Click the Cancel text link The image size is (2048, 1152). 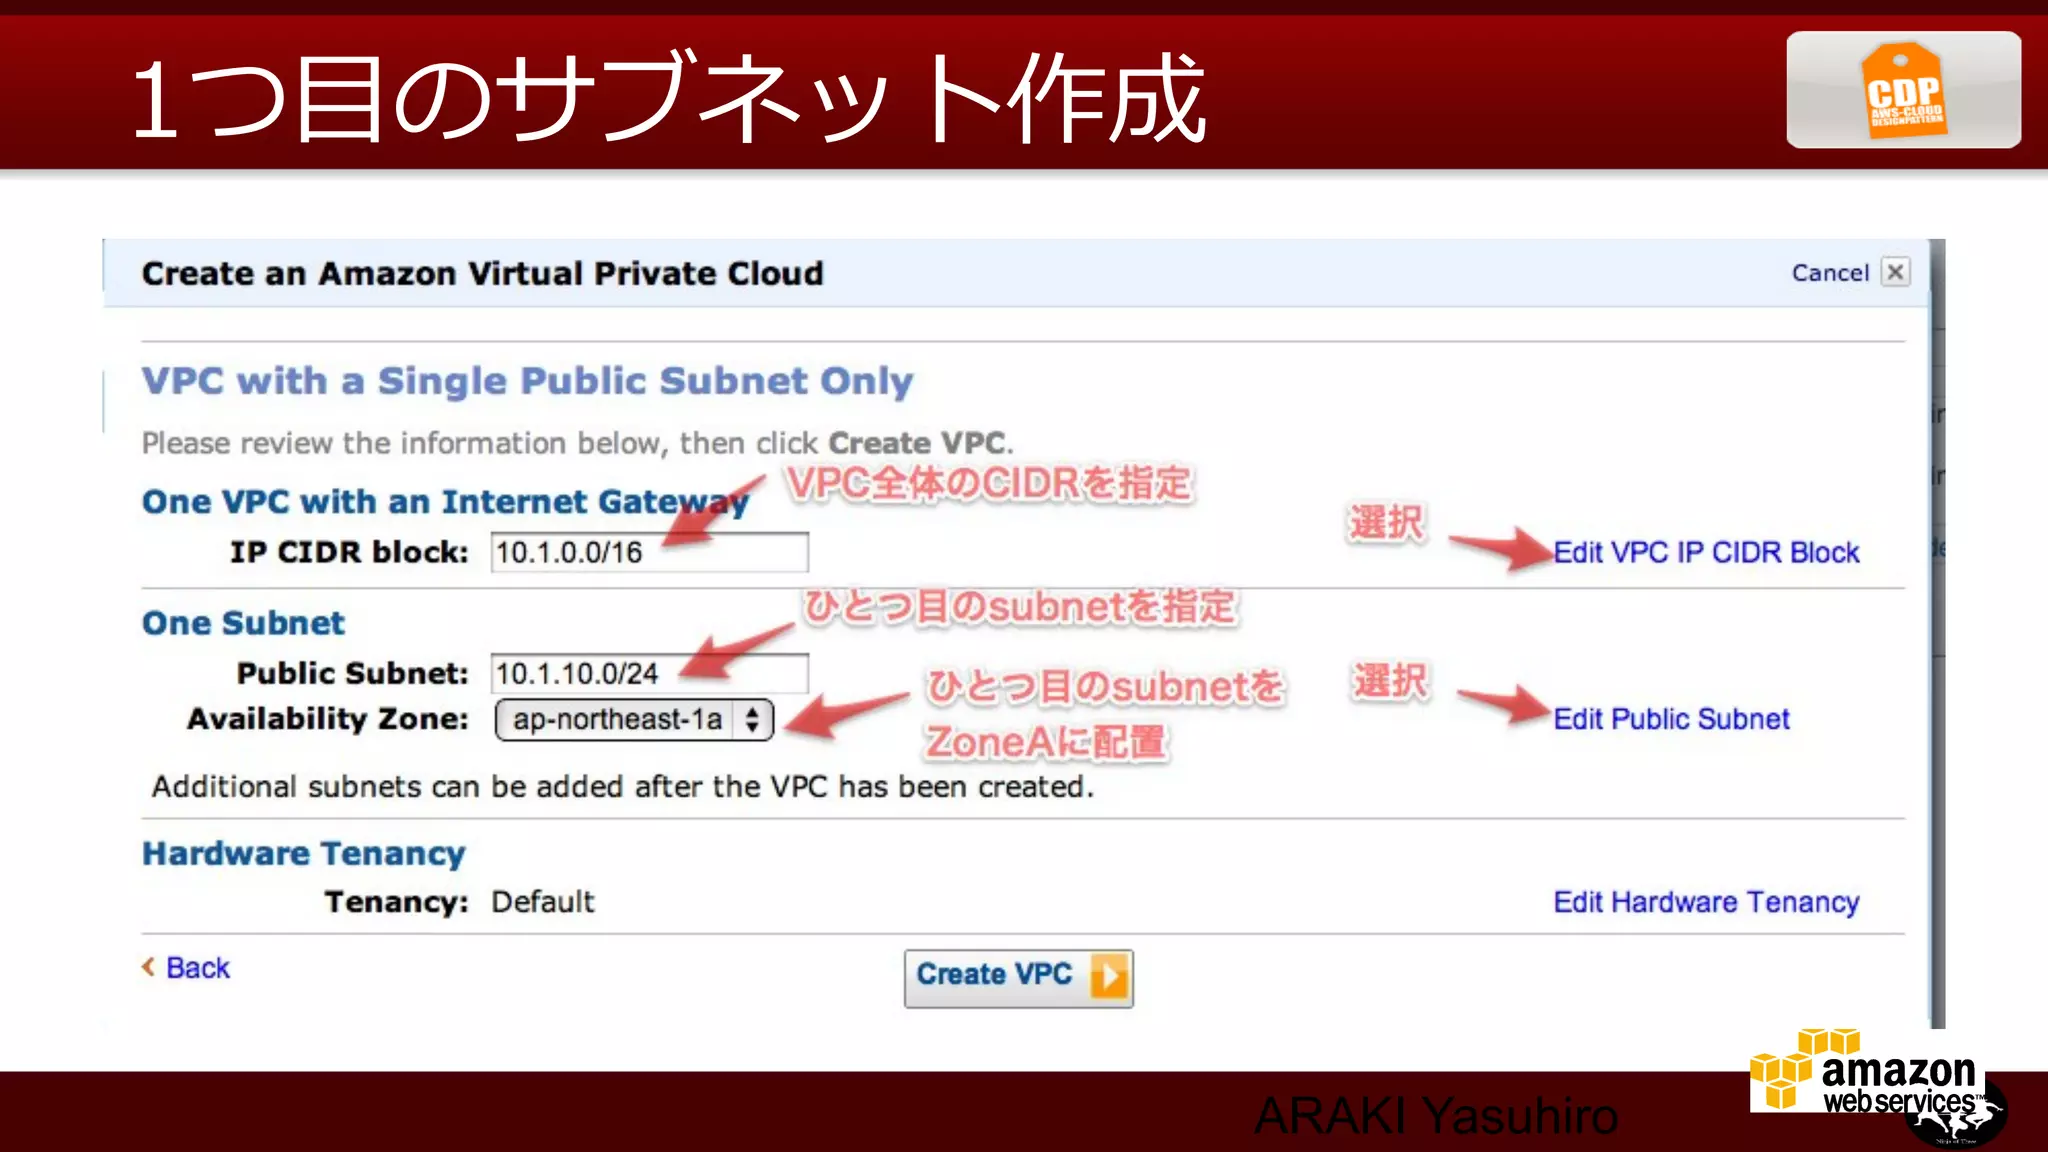point(1829,273)
